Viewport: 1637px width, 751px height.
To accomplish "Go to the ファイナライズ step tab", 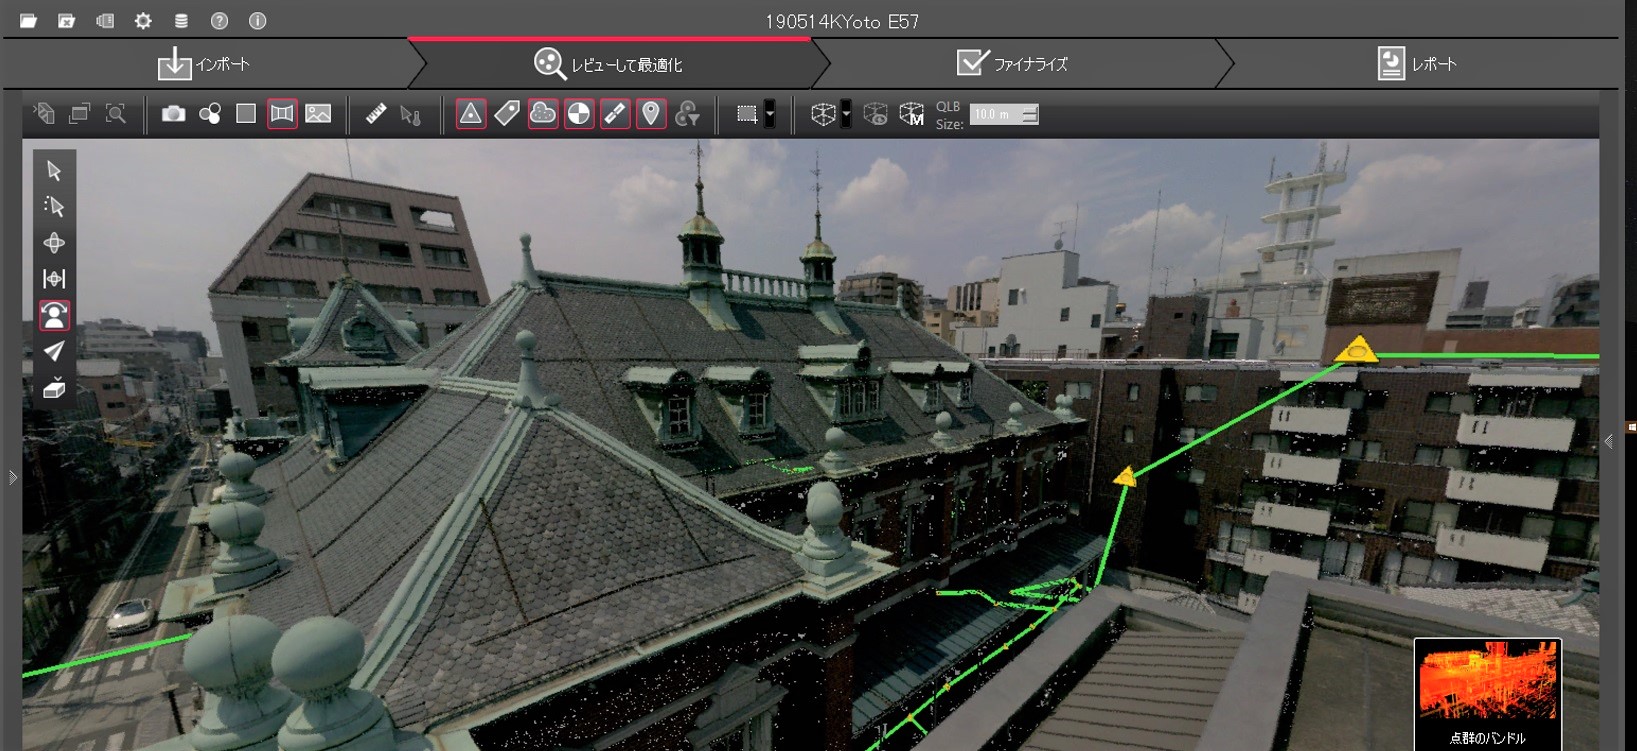I will (x=1012, y=64).
